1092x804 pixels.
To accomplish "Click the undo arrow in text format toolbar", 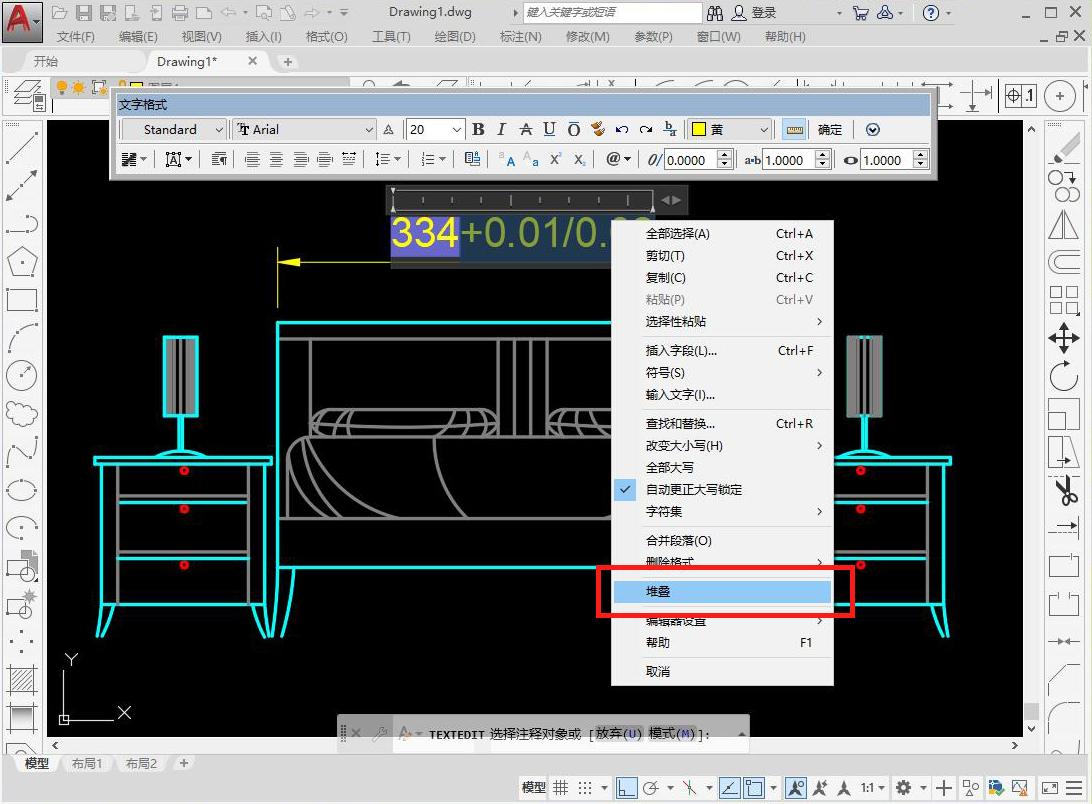I will (621, 129).
